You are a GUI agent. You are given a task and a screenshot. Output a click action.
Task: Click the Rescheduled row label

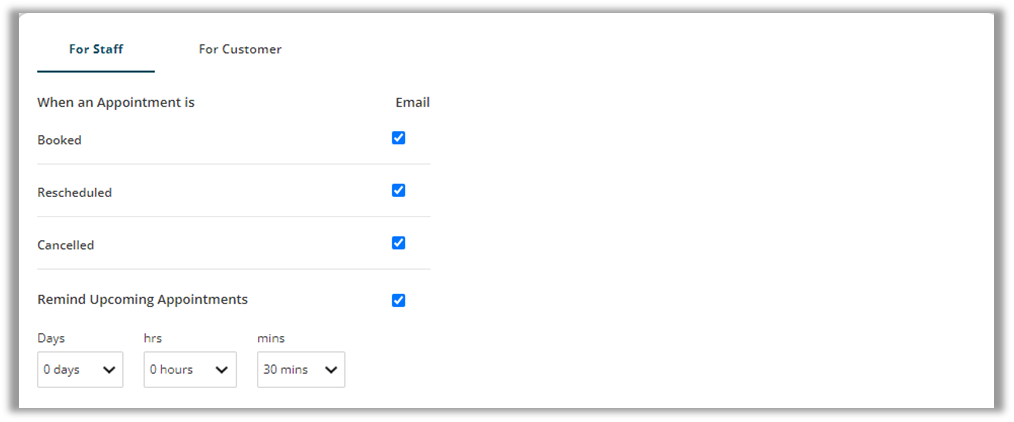pyautogui.click(x=74, y=192)
